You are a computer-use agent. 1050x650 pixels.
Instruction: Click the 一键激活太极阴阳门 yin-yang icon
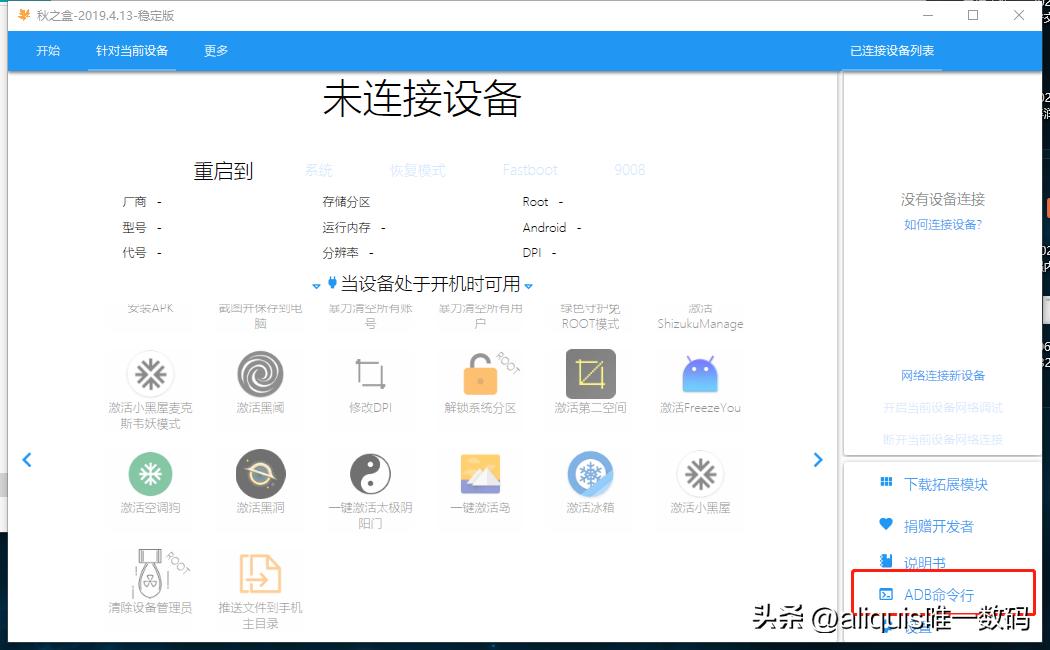(x=370, y=474)
